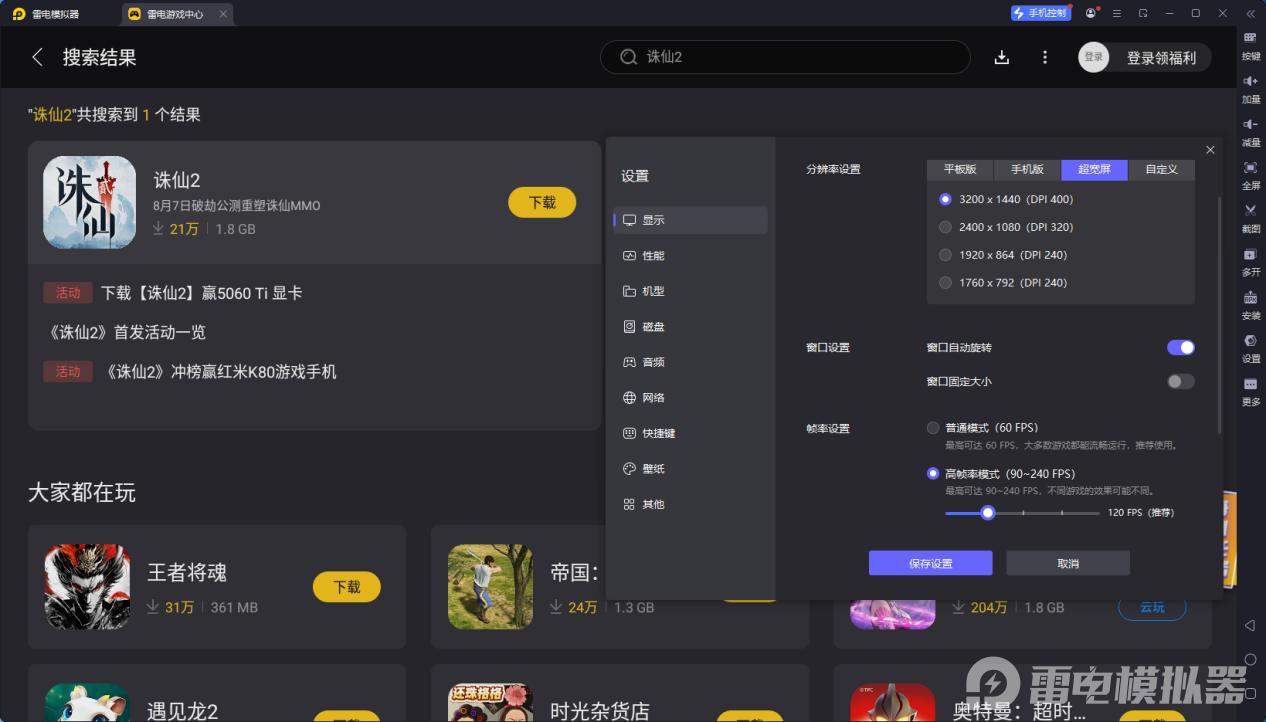1266x722 pixels.
Task: Tap the Android recent apps square button
Action: pyautogui.click(x=1250, y=694)
